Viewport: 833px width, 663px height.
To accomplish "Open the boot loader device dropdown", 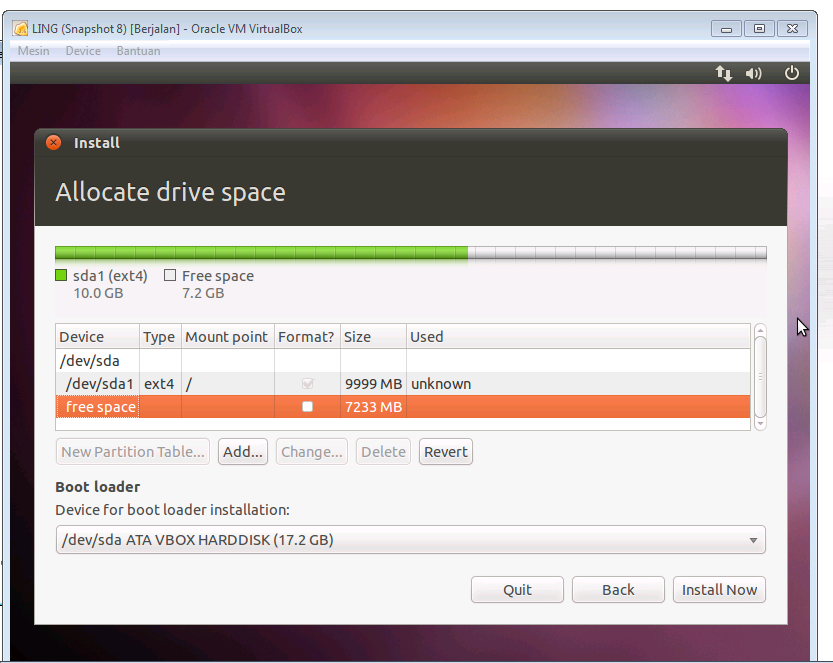I will [410, 540].
